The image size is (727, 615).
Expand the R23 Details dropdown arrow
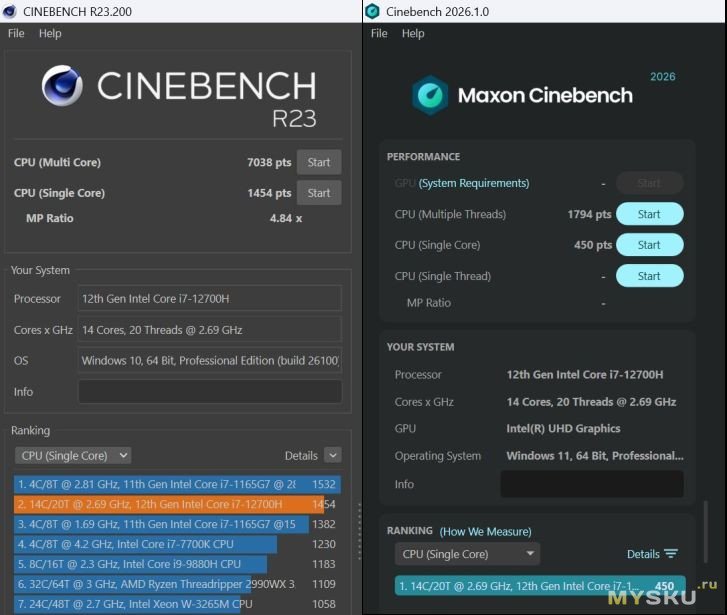pos(332,455)
